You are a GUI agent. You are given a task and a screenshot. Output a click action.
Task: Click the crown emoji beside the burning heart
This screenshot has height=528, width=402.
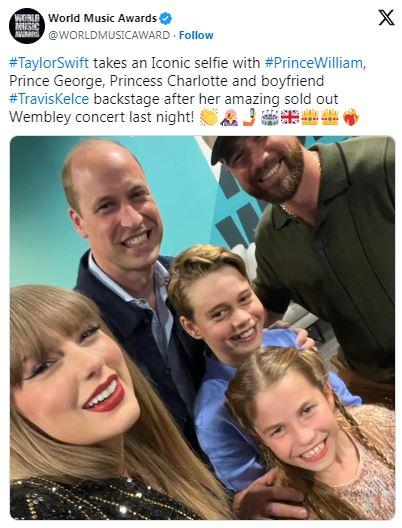330,118
